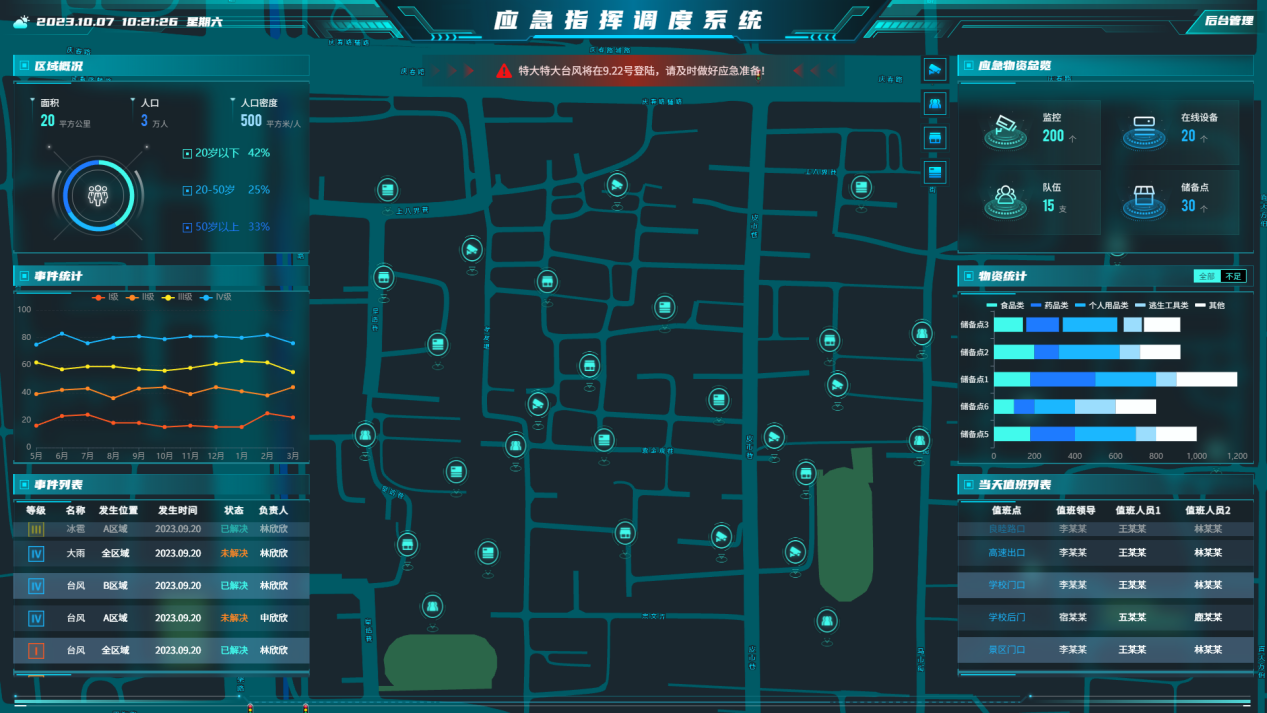Select the orange level I typhoon event row
Viewport: 1267px width, 713px height.
(x=160, y=650)
